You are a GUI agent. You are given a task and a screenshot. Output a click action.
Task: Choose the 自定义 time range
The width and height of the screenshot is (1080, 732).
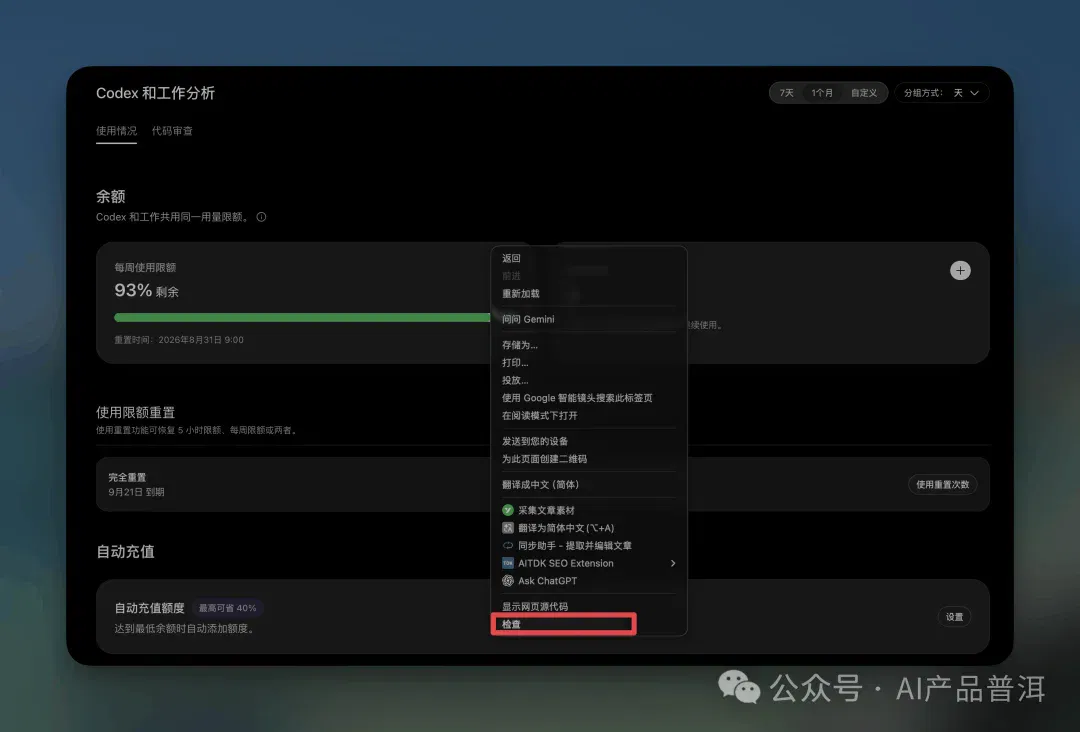point(864,93)
